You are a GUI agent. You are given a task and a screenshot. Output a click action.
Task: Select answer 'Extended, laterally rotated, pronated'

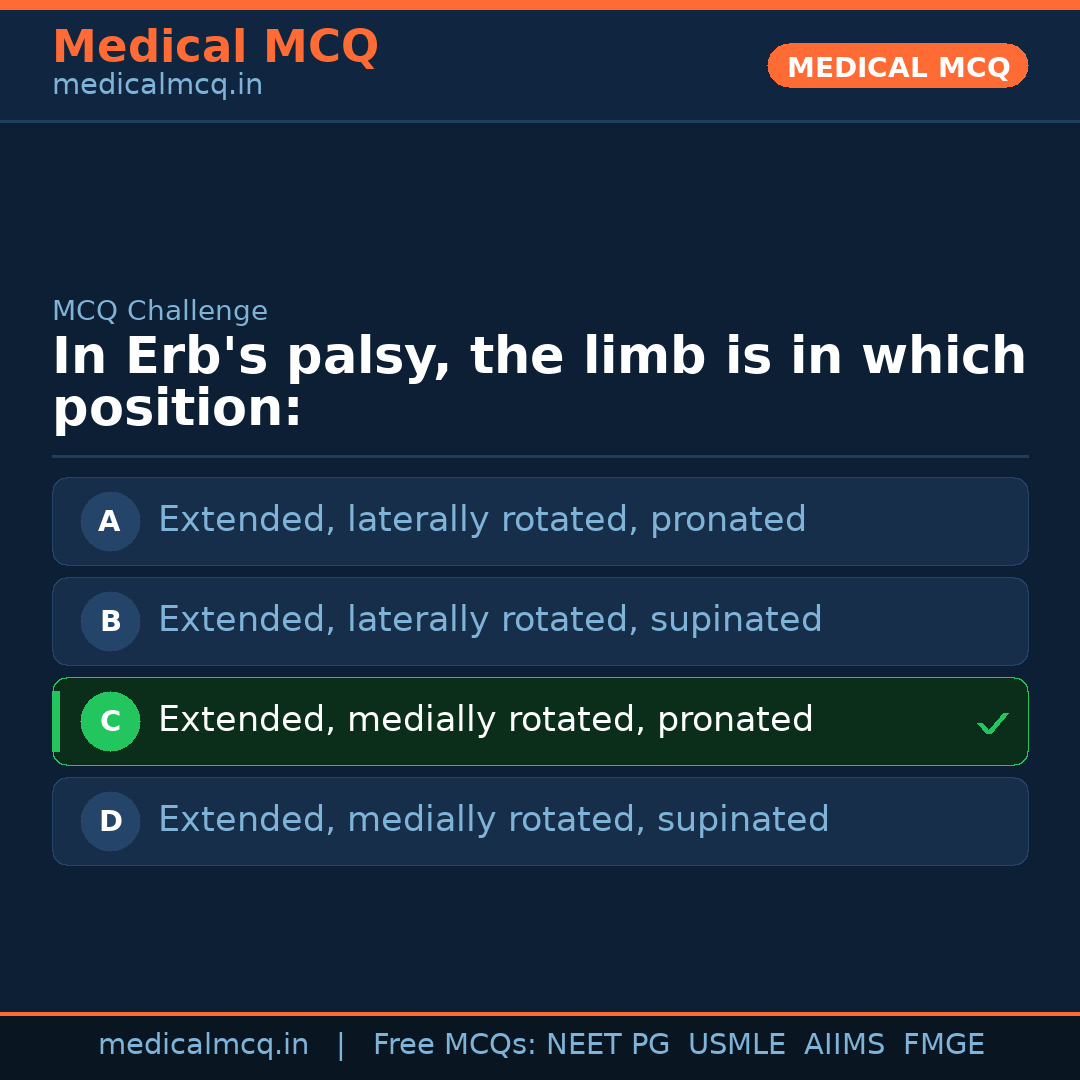[x=482, y=520]
